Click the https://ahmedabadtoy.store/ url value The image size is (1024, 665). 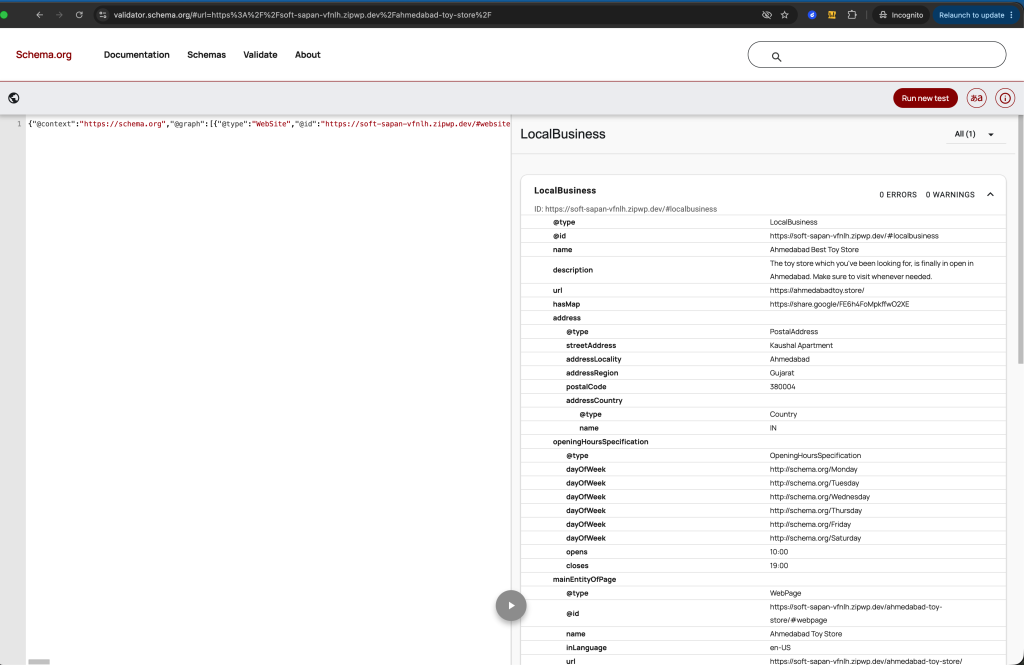coord(816,291)
